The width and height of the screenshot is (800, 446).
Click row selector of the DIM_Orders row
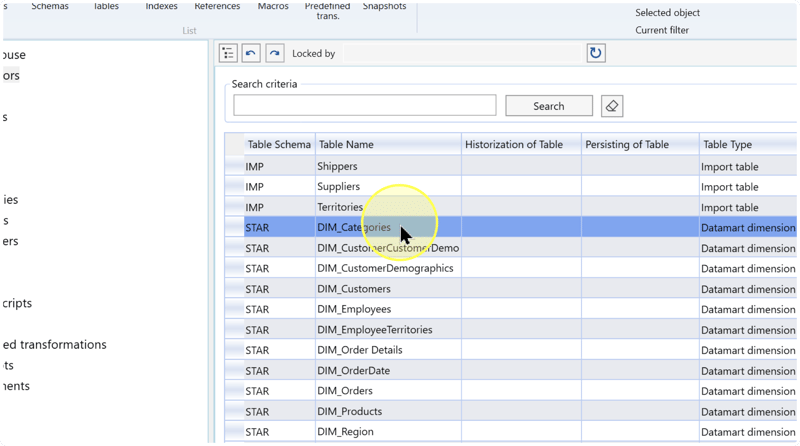234,391
